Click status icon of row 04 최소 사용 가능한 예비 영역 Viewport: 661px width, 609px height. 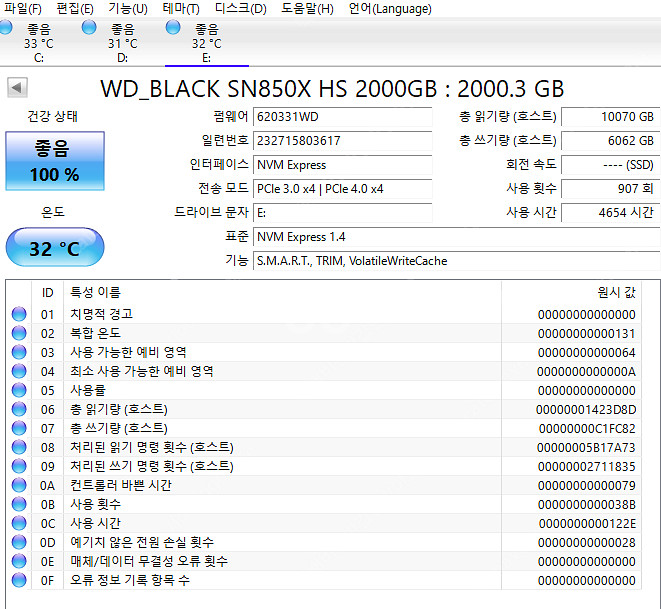pos(19,371)
